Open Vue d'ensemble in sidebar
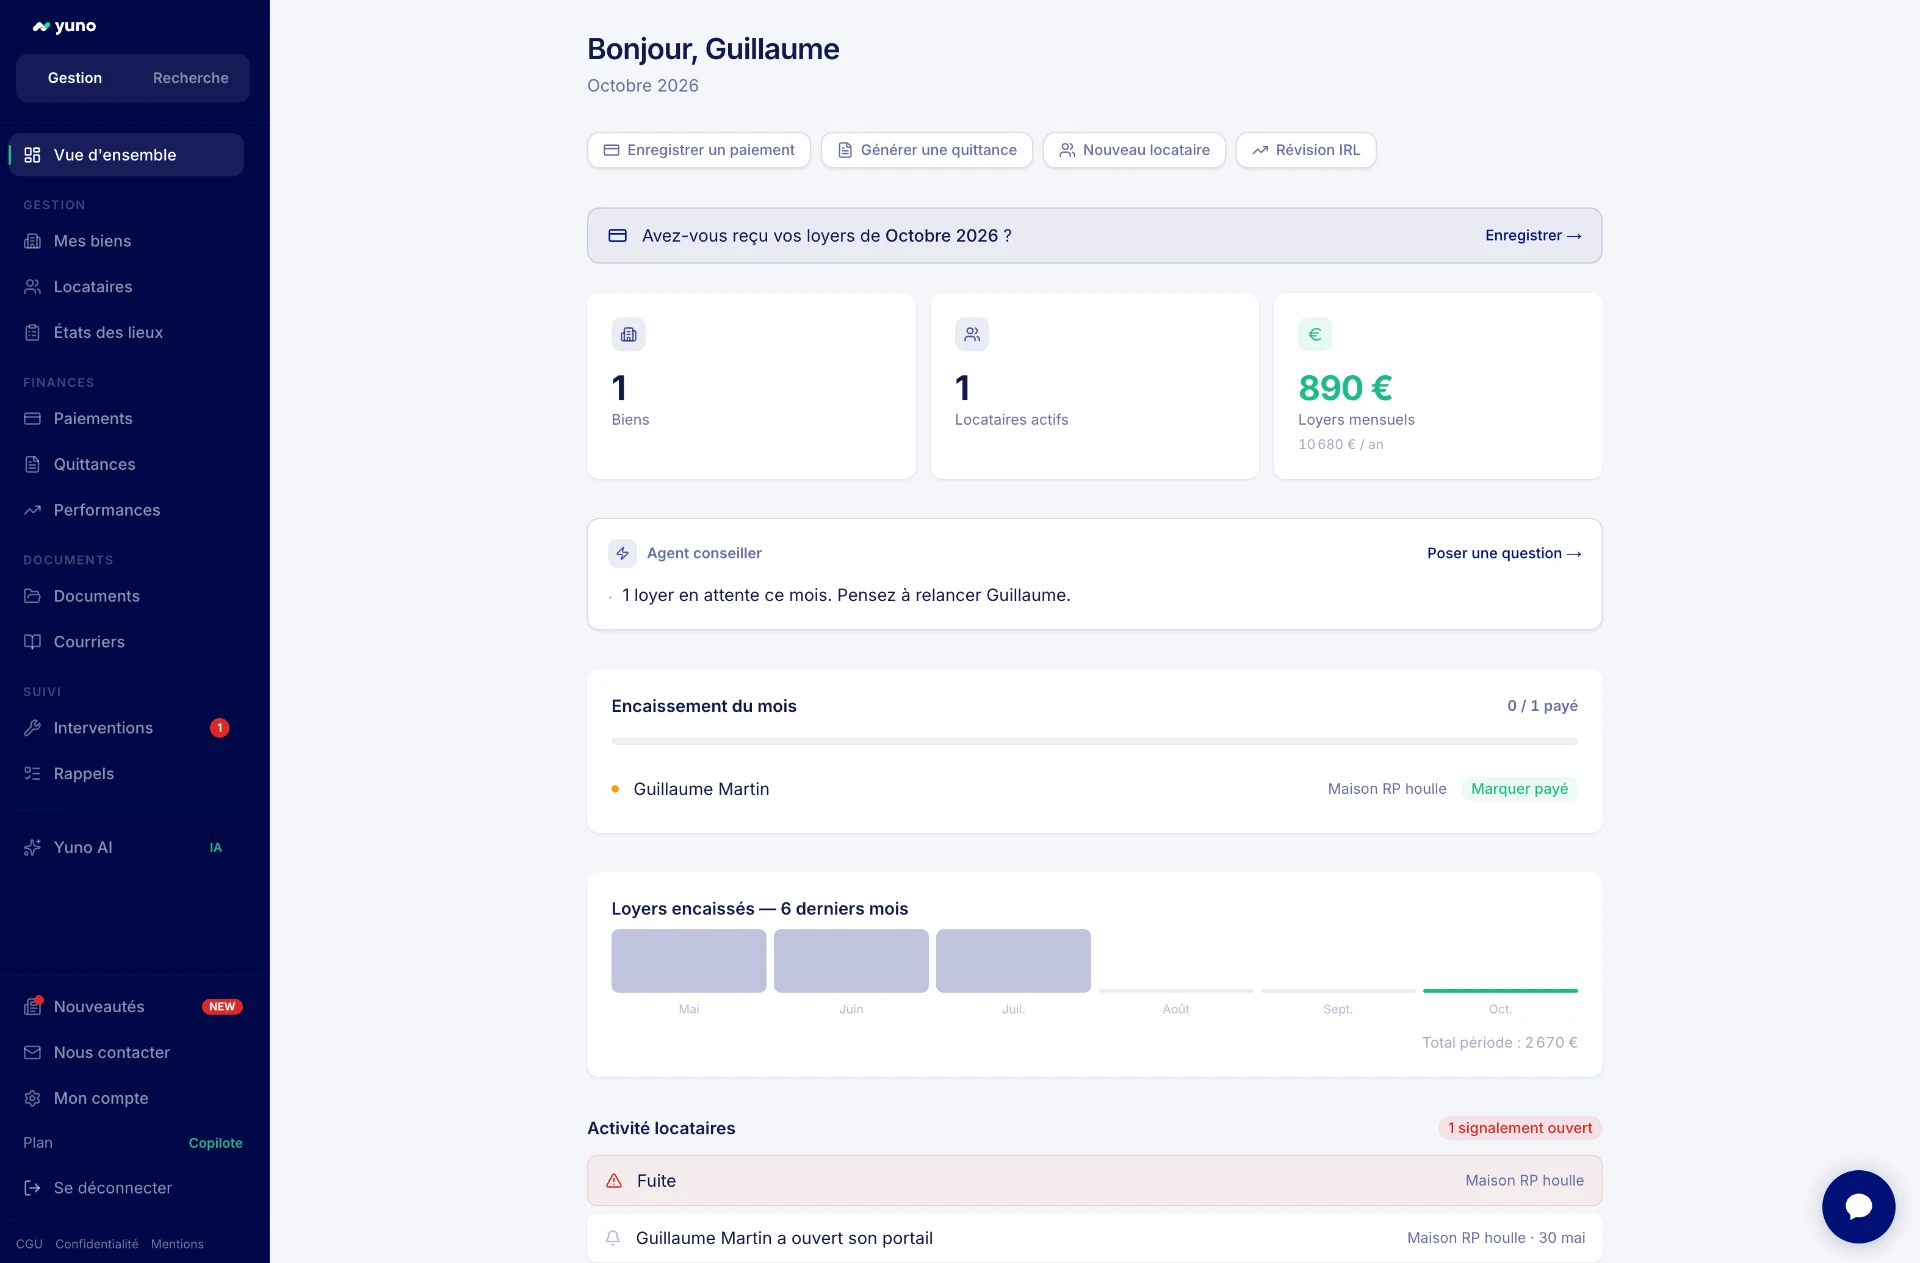The image size is (1920, 1263). [x=126, y=155]
